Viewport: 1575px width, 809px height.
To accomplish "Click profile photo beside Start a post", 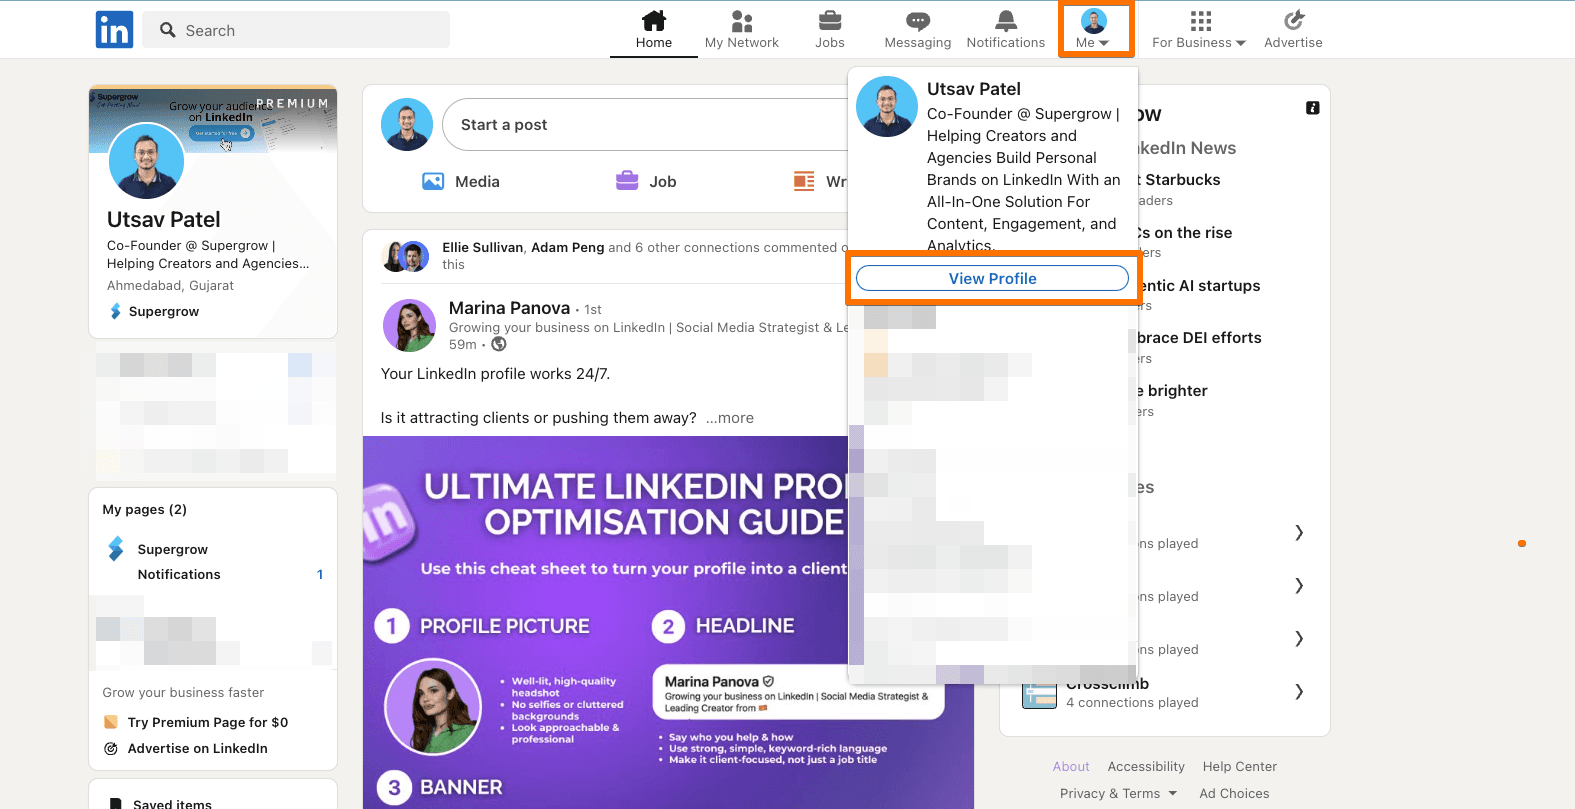I will tap(407, 125).
